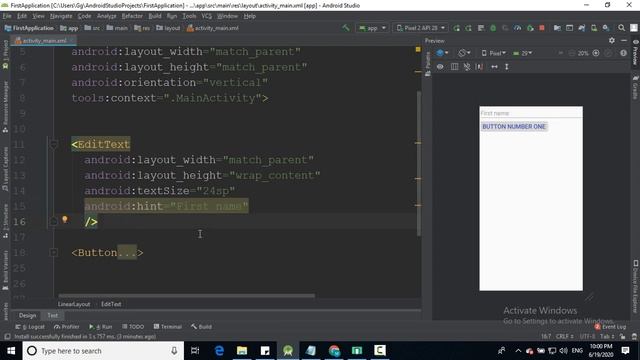Open Microsoft Edge from the taskbar
Screen dimensions: 640x360
point(219,351)
